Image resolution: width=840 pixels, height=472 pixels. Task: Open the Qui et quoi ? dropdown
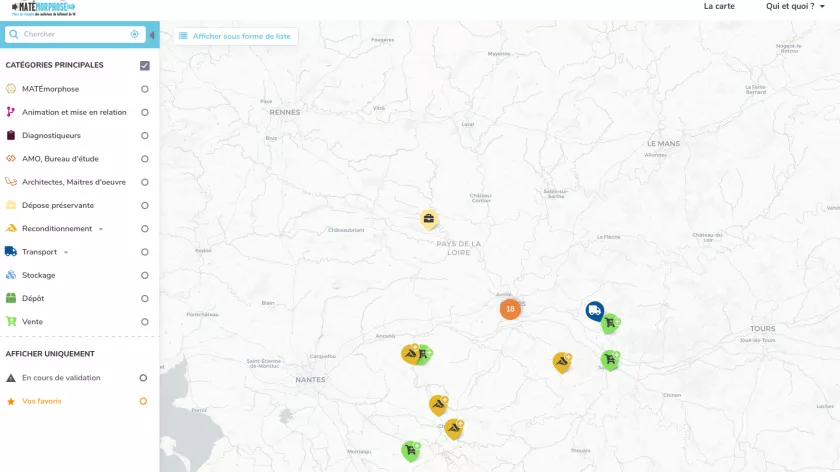796,6
